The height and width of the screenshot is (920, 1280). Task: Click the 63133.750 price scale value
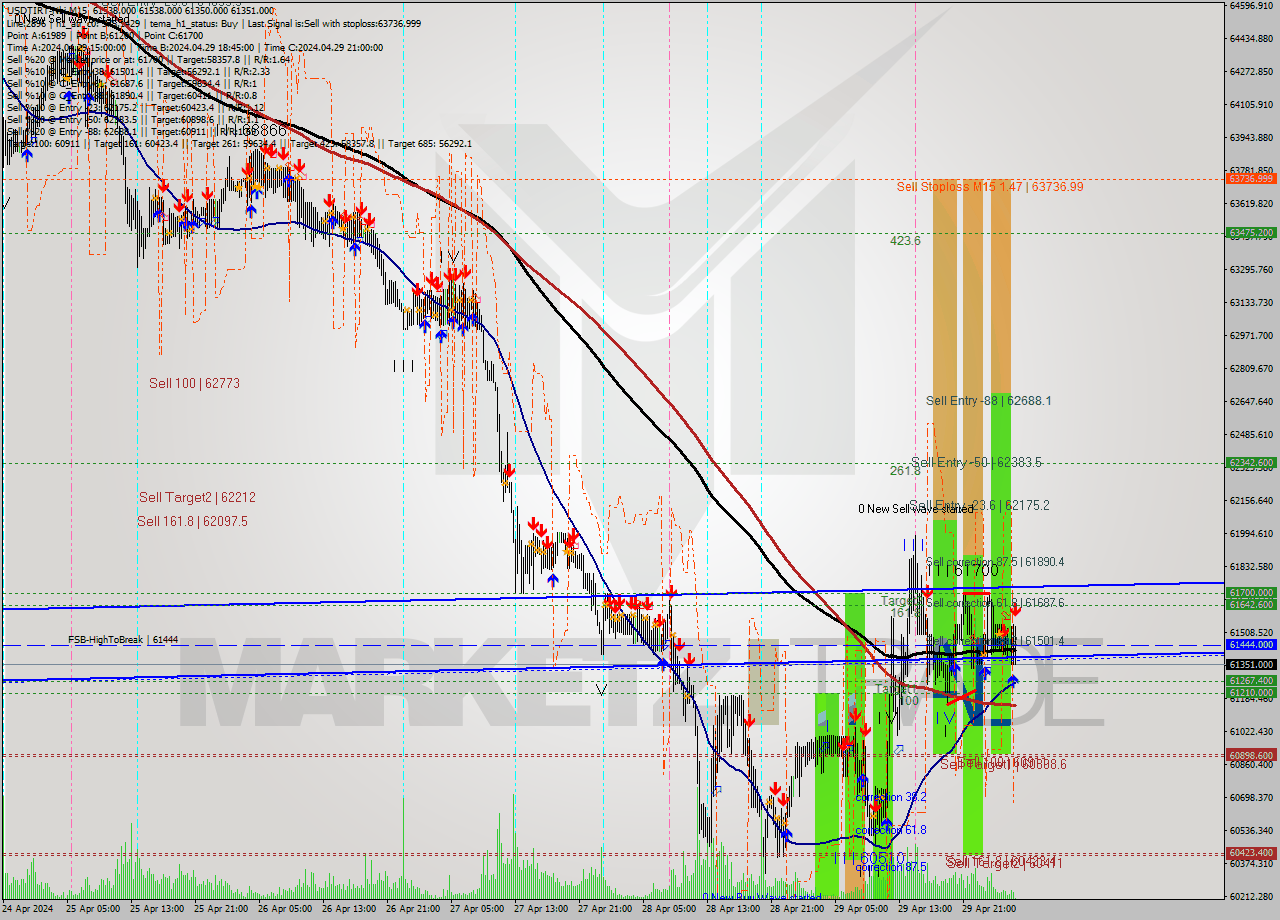coord(1250,302)
